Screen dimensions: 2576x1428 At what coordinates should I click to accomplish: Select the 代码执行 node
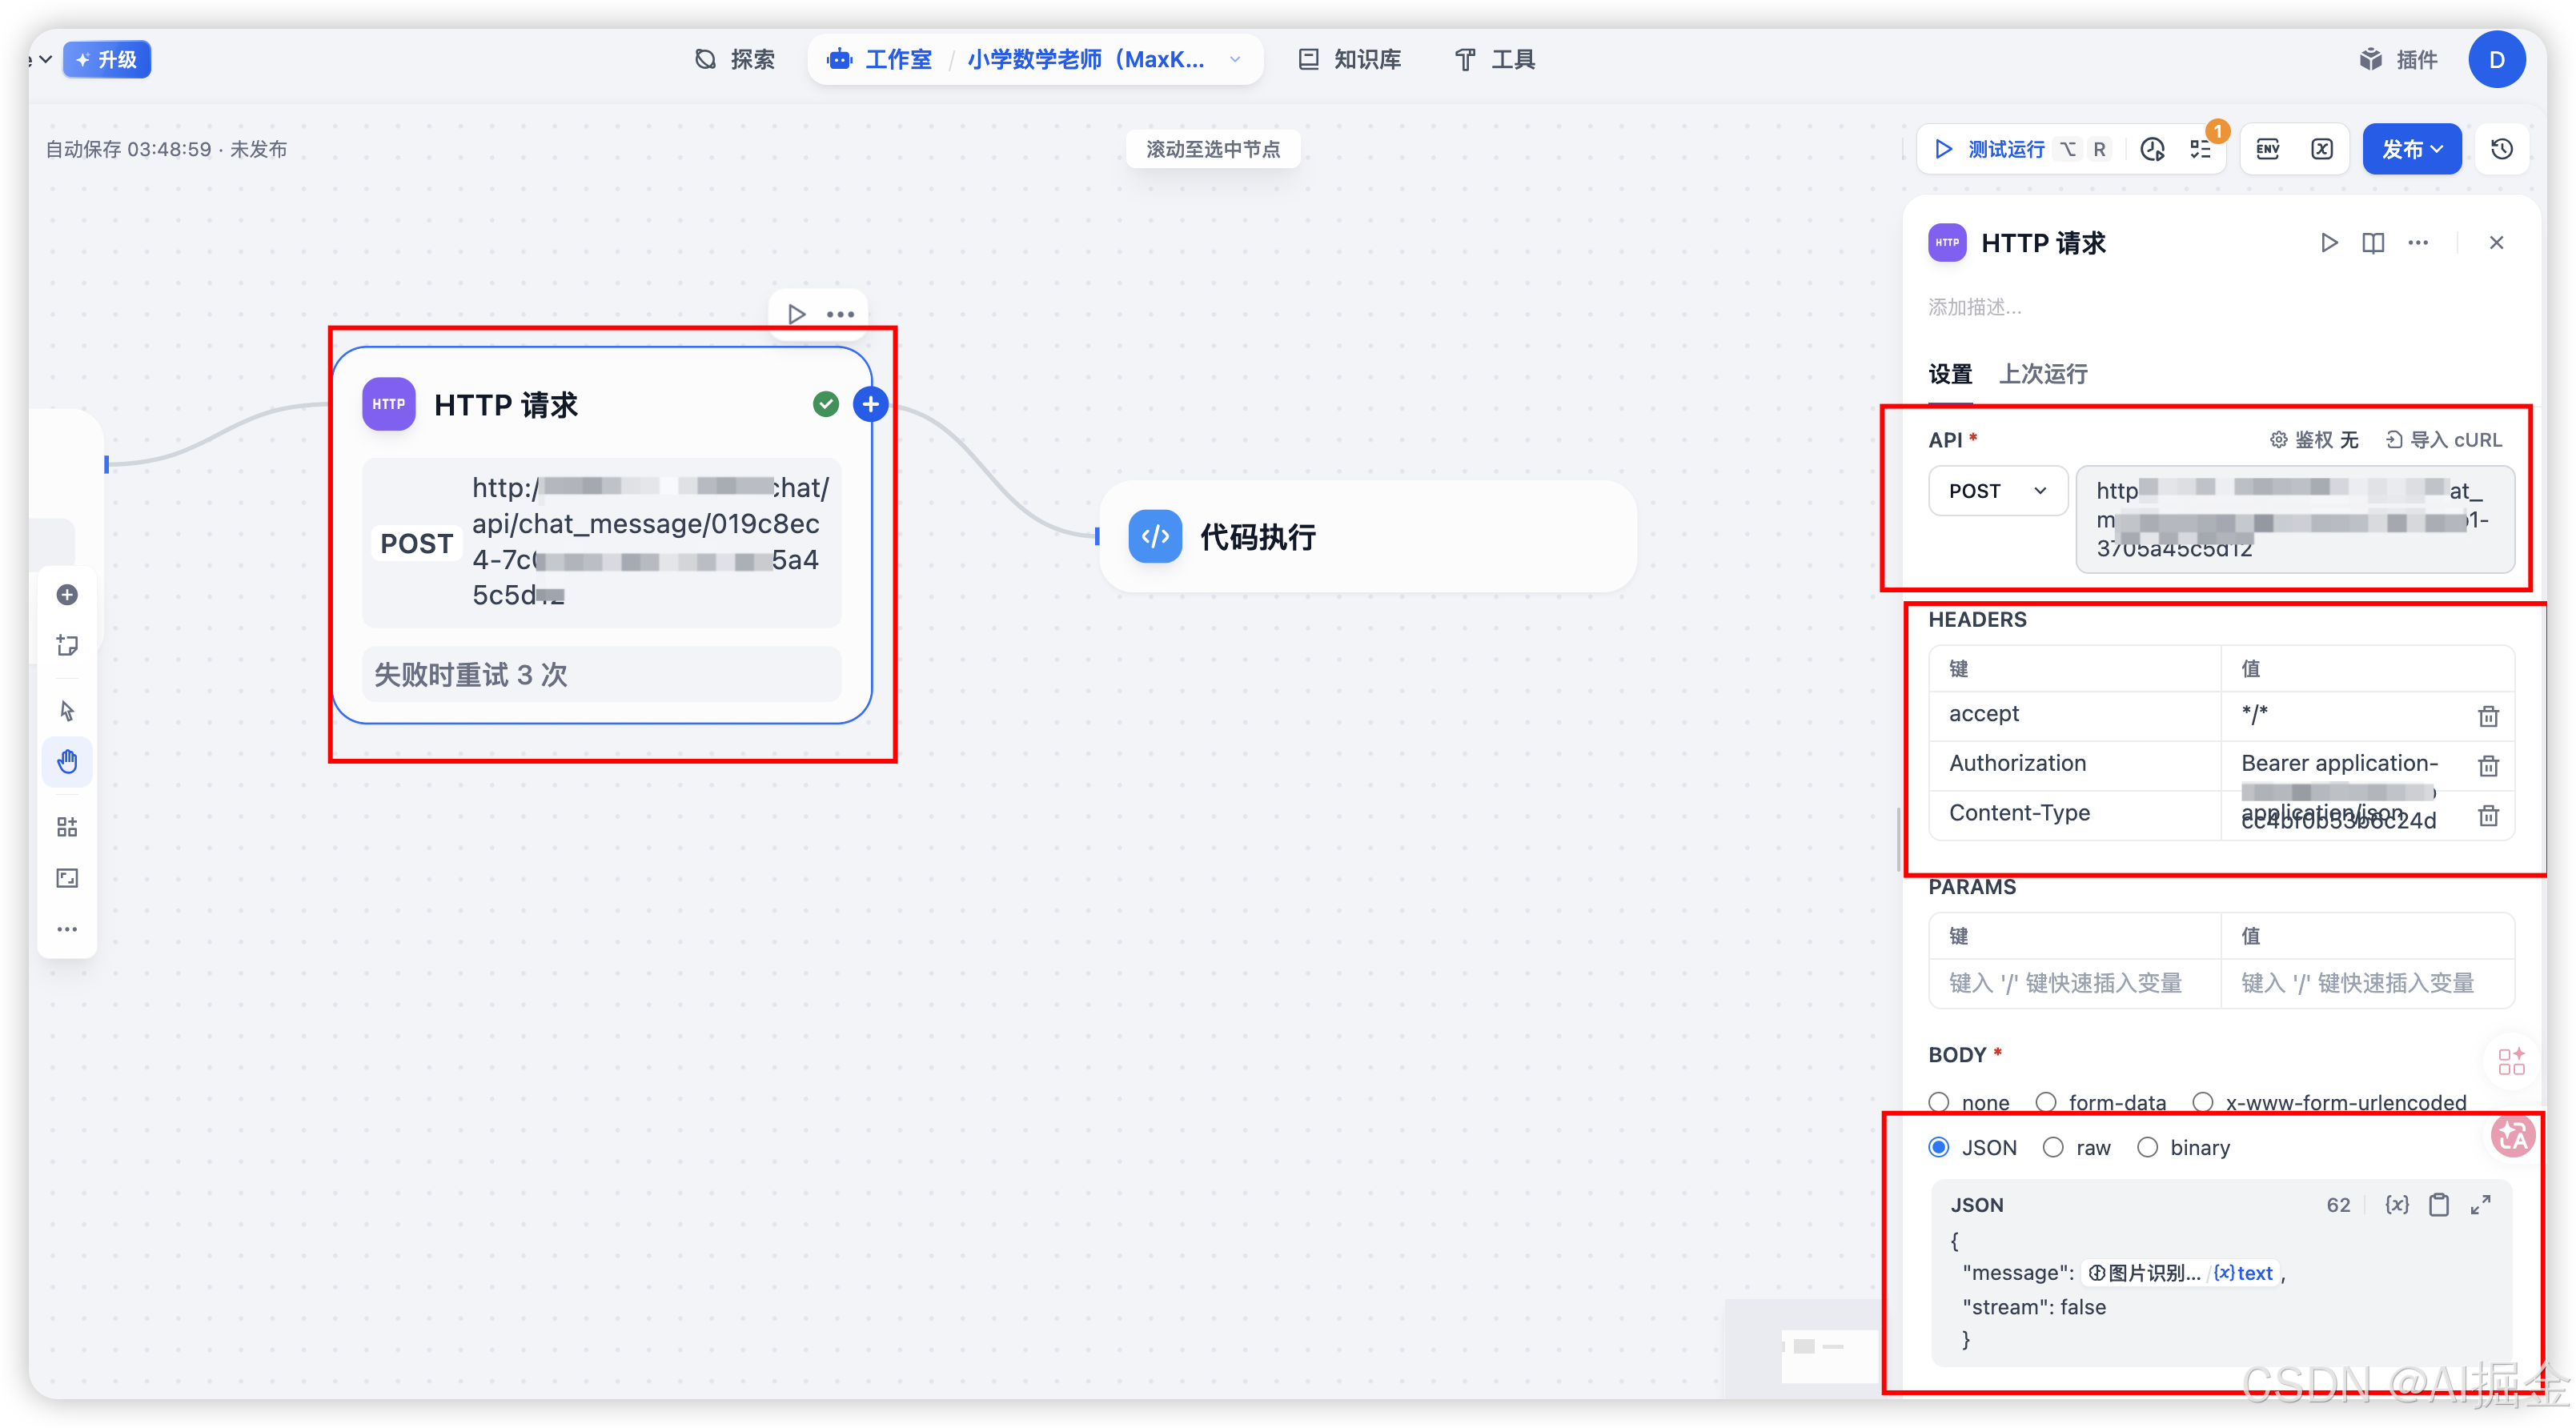pos(1367,537)
